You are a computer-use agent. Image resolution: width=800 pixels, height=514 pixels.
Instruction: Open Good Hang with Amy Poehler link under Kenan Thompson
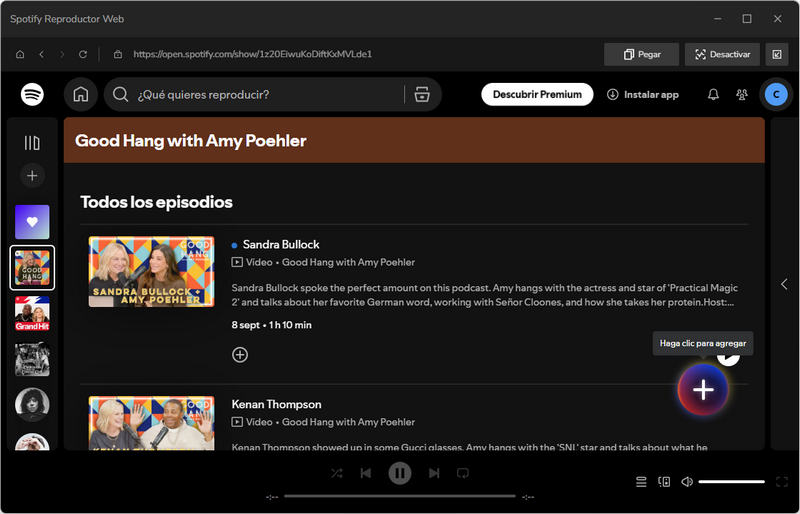coord(348,422)
